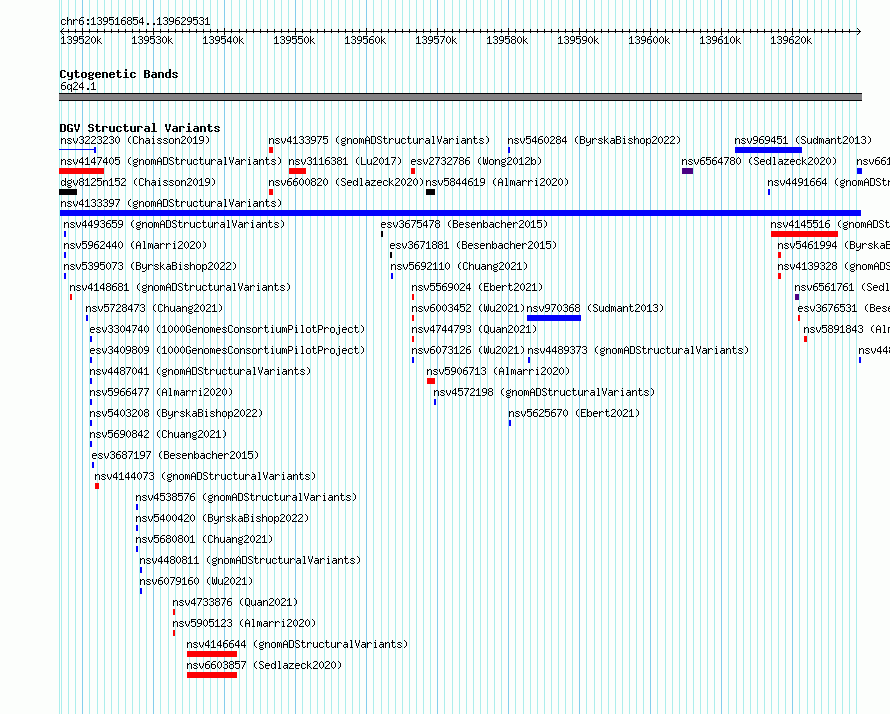The width and height of the screenshot is (890, 714).
Task: Click the nsv3223230 (Chaisson2019) variant label
Action: (x=135, y=140)
